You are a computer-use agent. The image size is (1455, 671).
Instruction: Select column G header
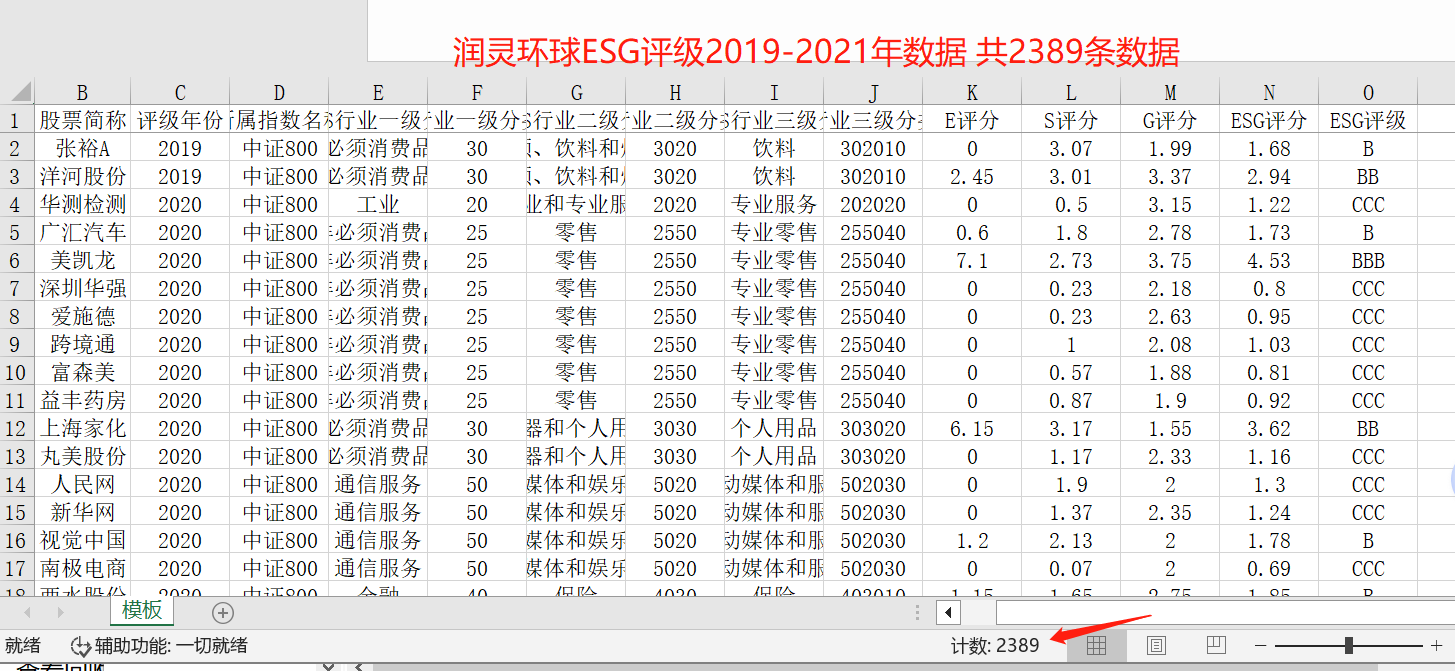pos(576,93)
